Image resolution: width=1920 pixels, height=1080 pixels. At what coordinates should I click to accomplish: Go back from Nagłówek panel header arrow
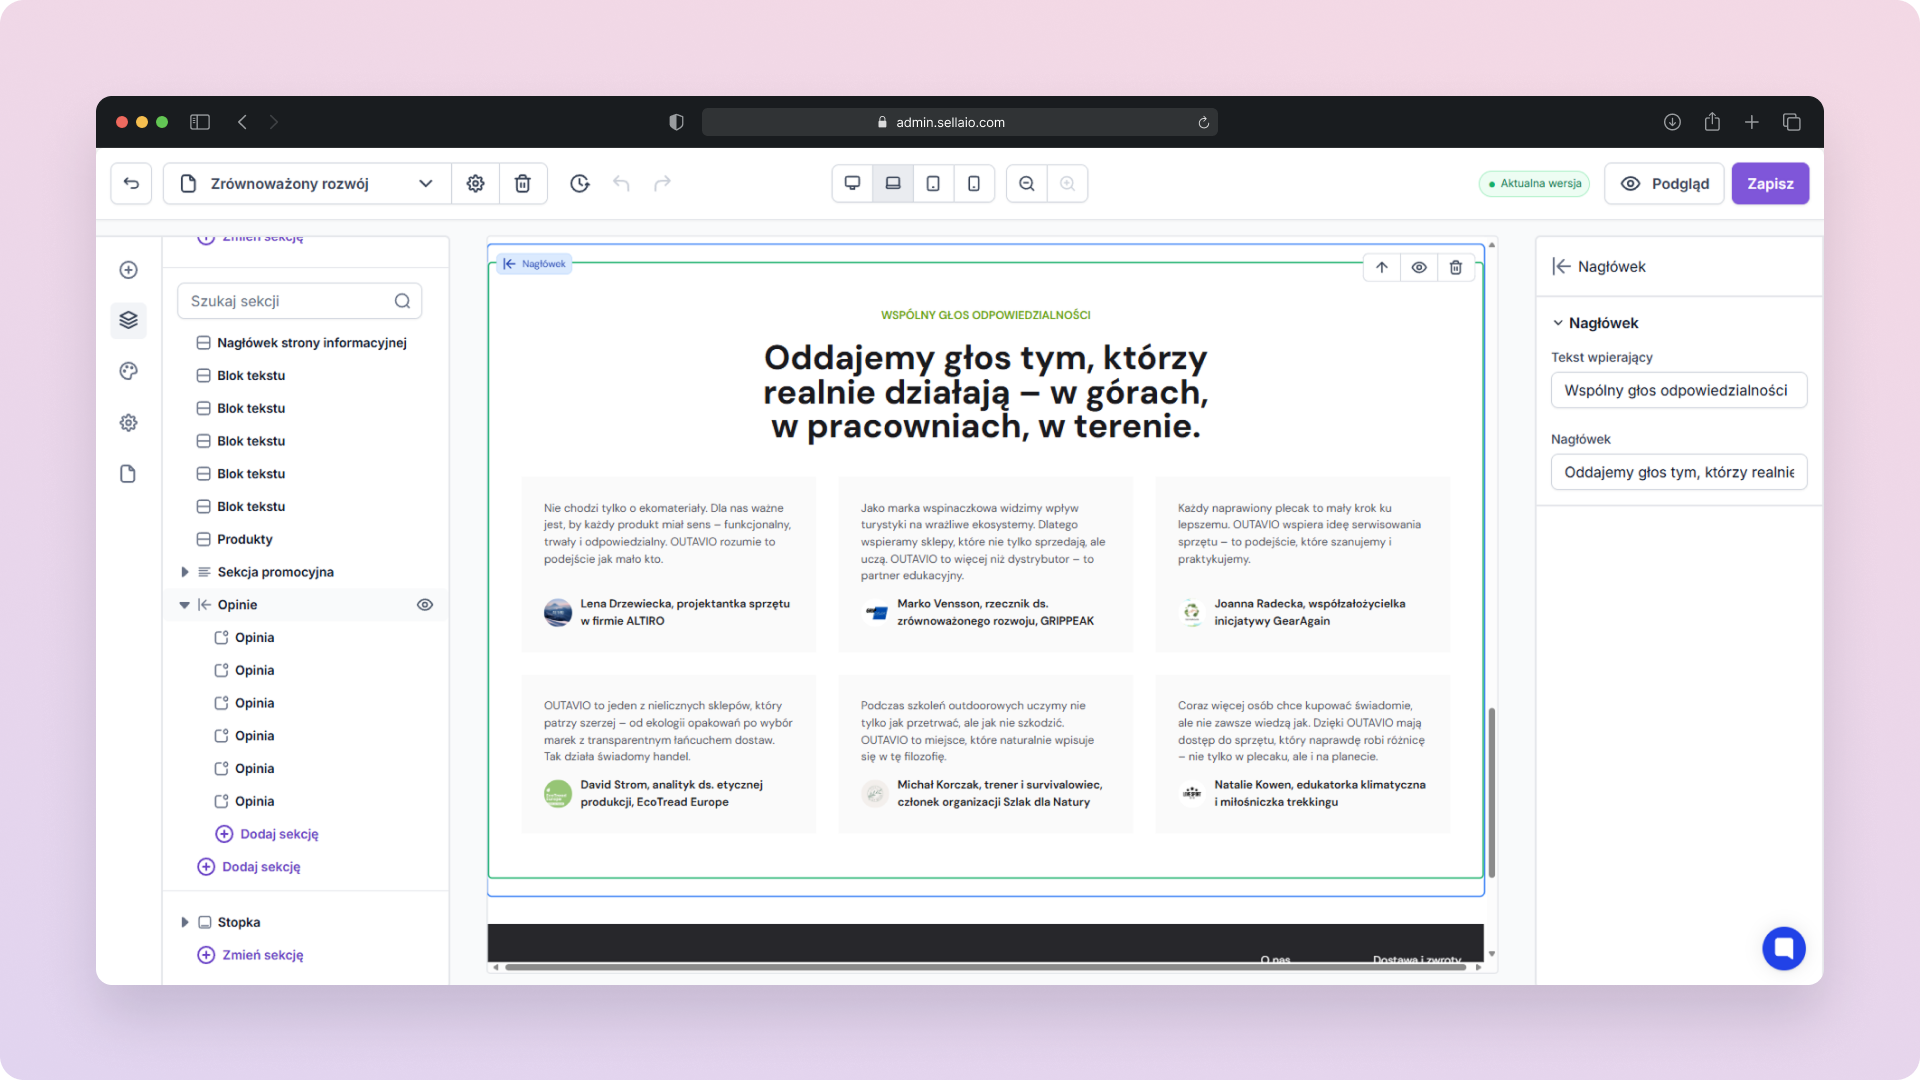pos(1562,266)
